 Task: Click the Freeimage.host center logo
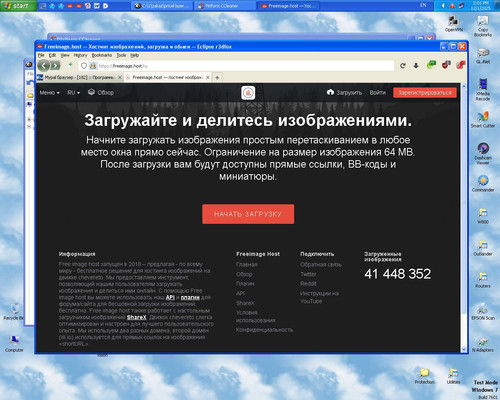[248, 93]
